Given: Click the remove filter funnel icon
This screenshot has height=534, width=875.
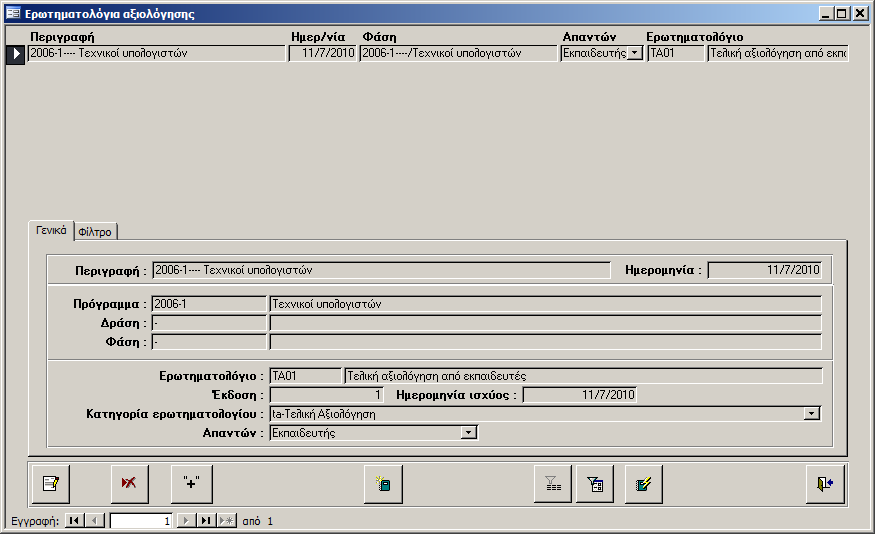Looking at the screenshot, I should [x=552, y=484].
